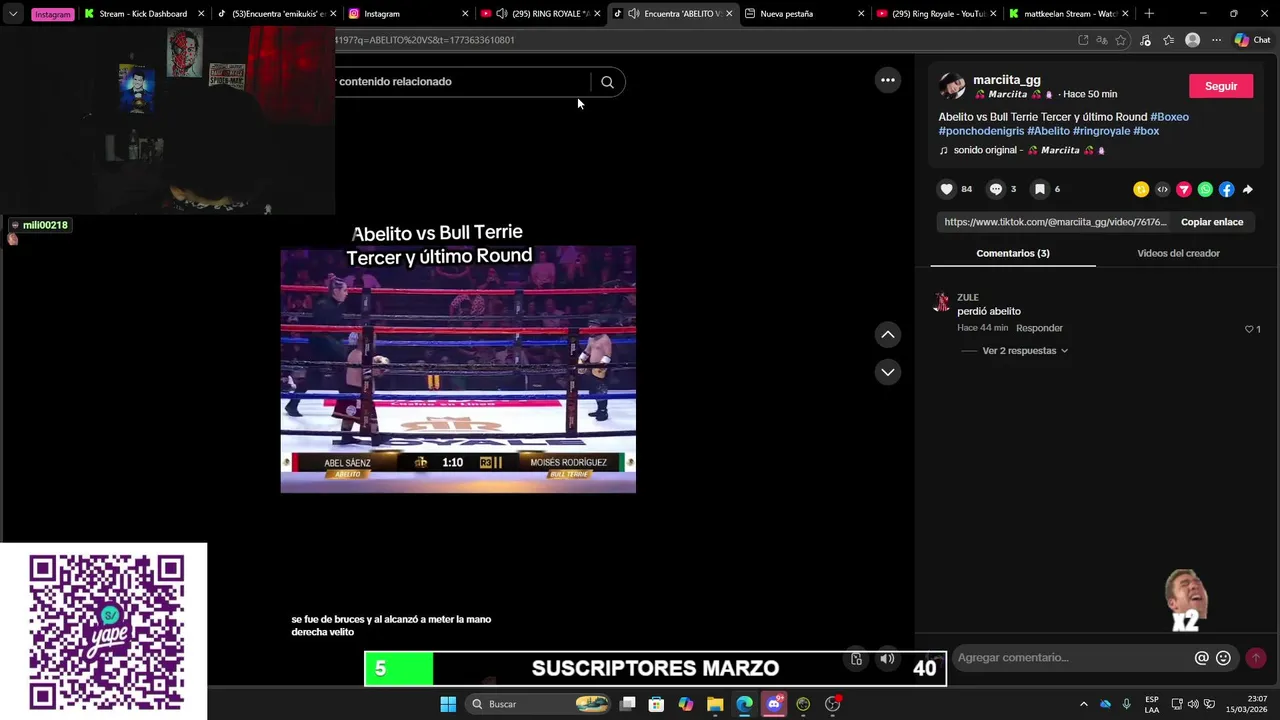Expand Ver 2 respuestas replies
This screenshot has height=720, width=1280.
pyautogui.click(x=1025, y=351)
